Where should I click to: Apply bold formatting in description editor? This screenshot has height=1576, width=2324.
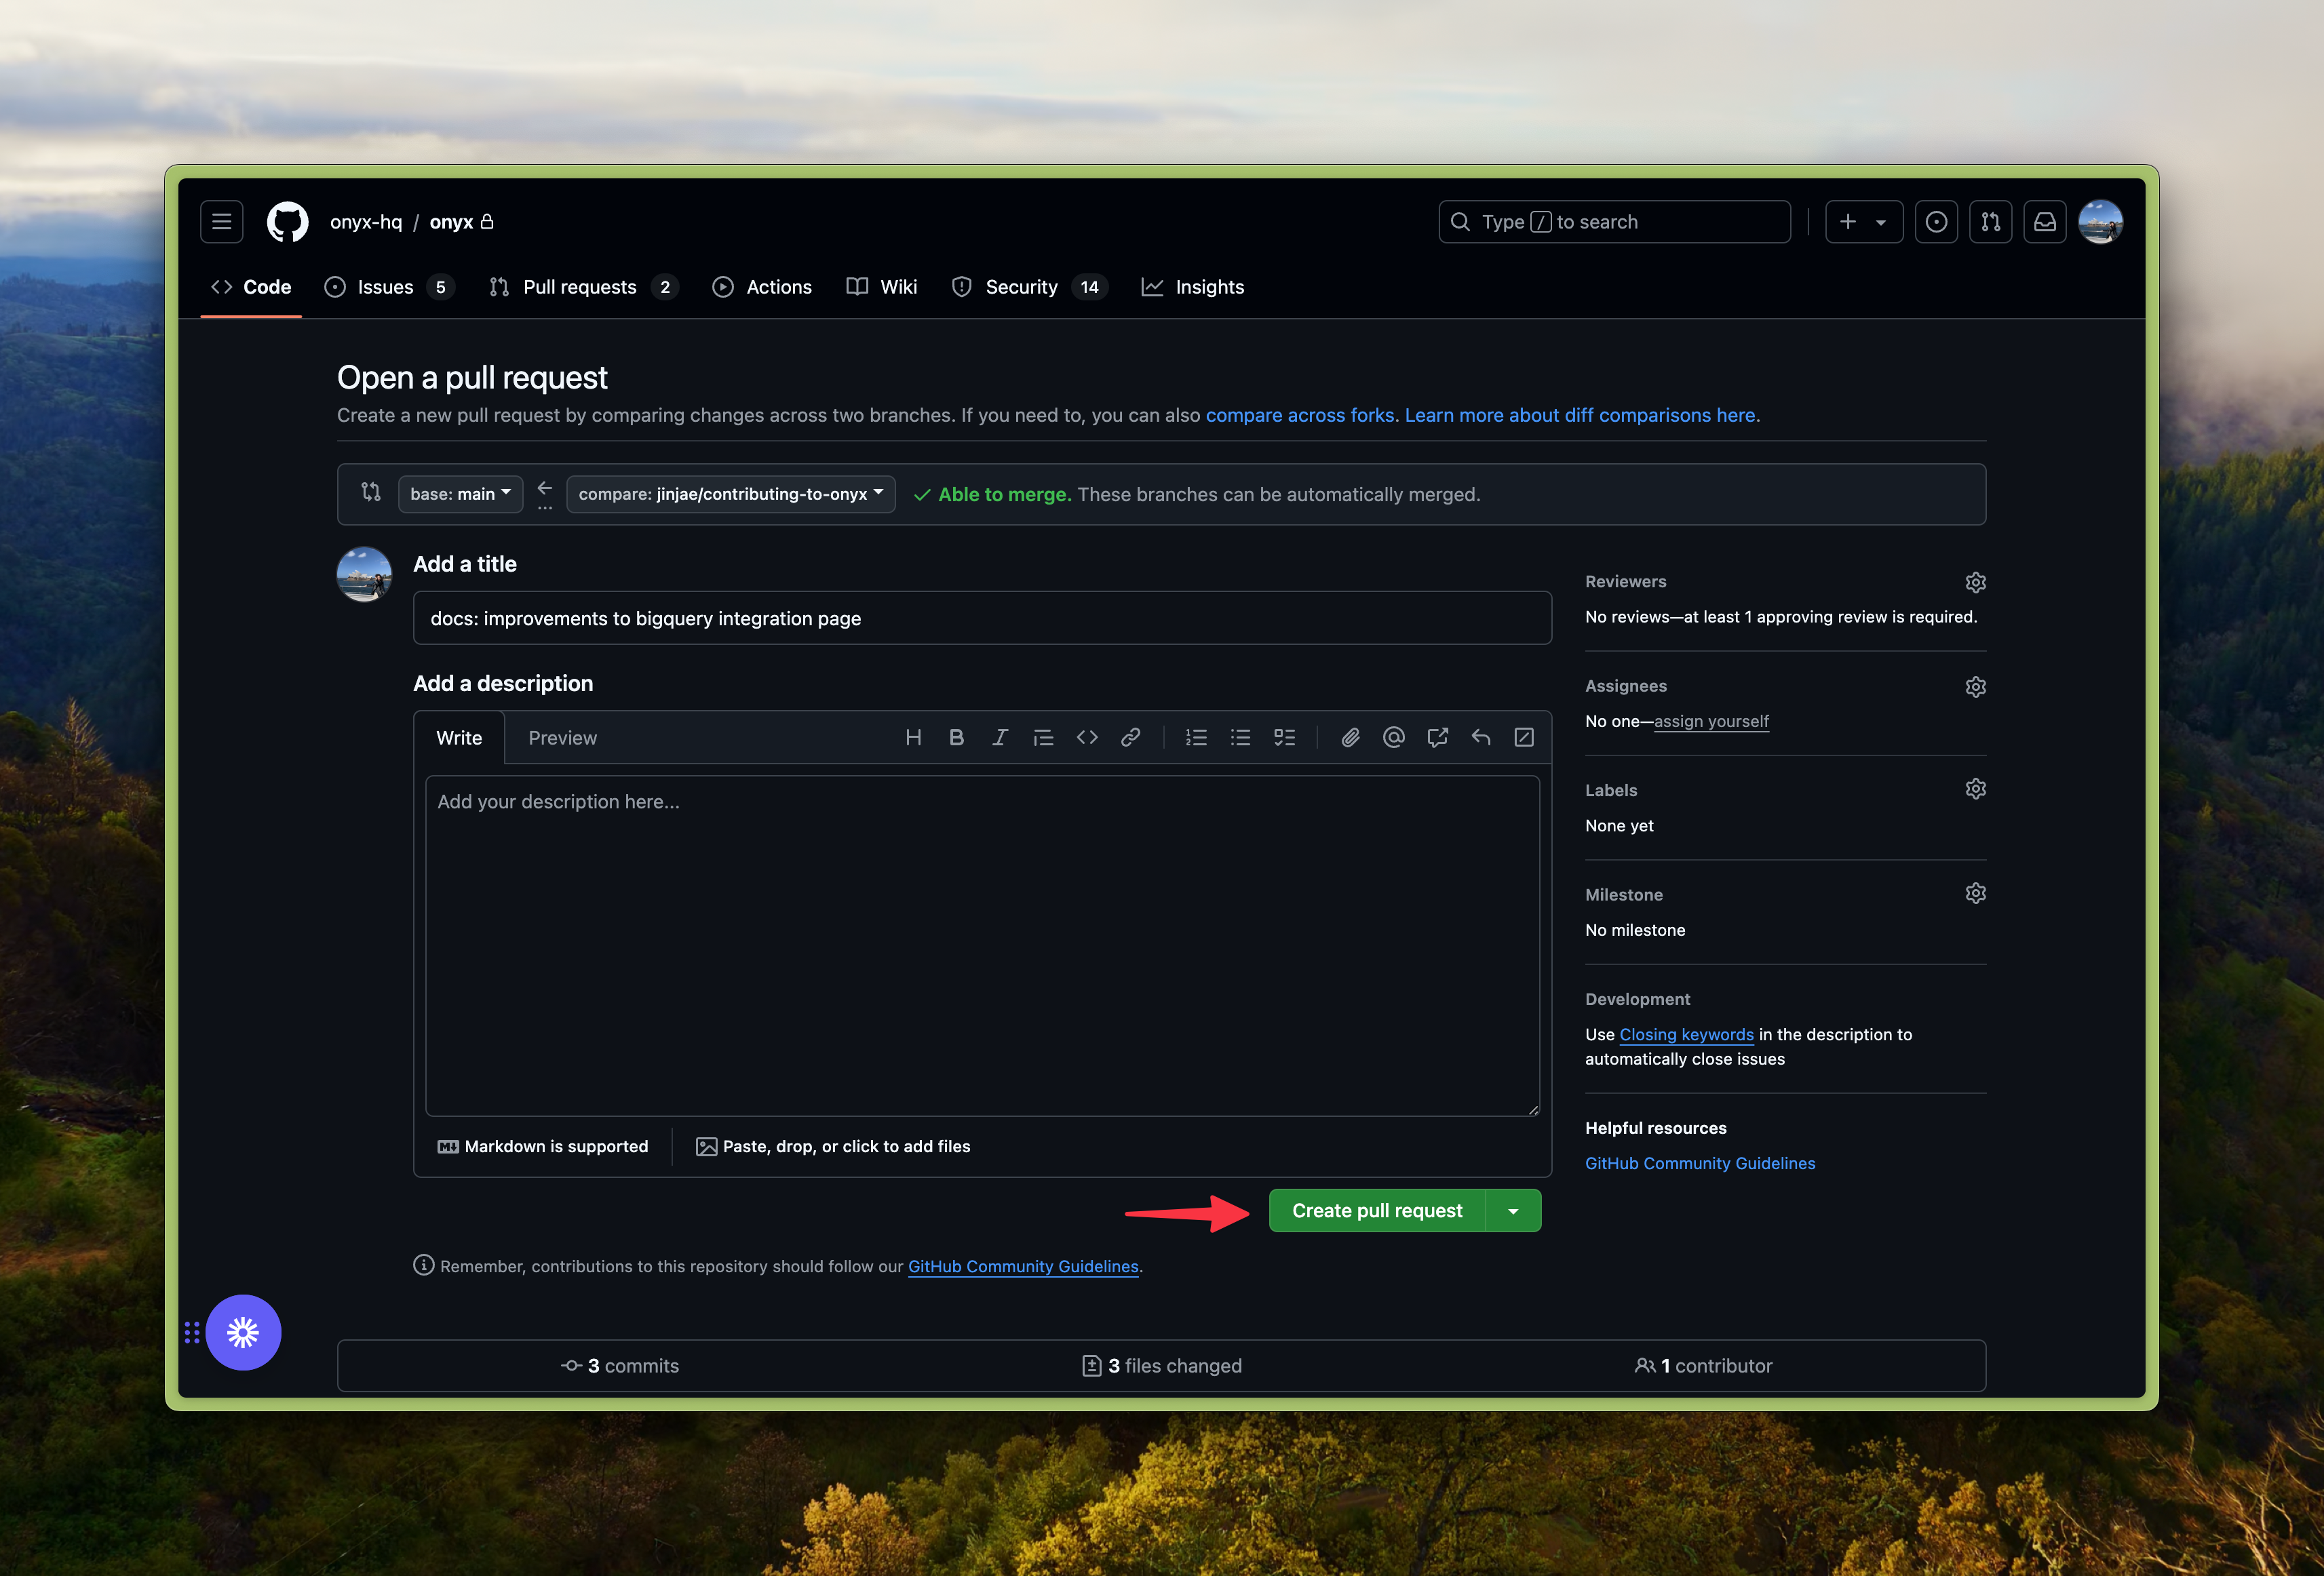coord(956,737)
